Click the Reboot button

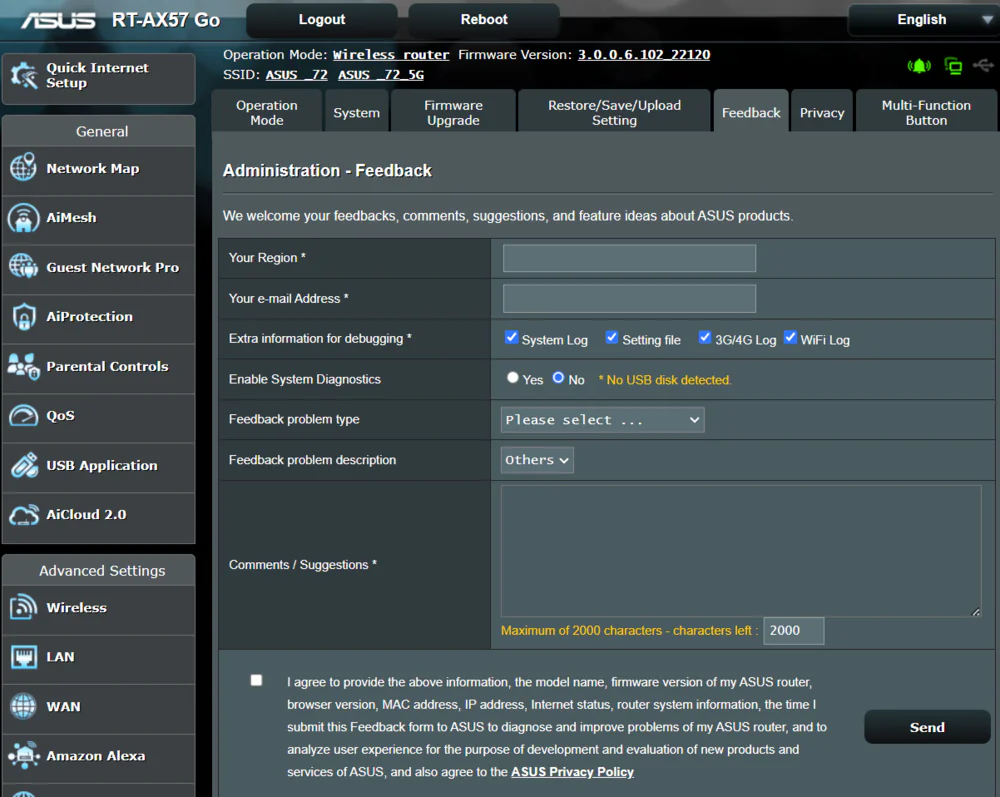[484, 20]
